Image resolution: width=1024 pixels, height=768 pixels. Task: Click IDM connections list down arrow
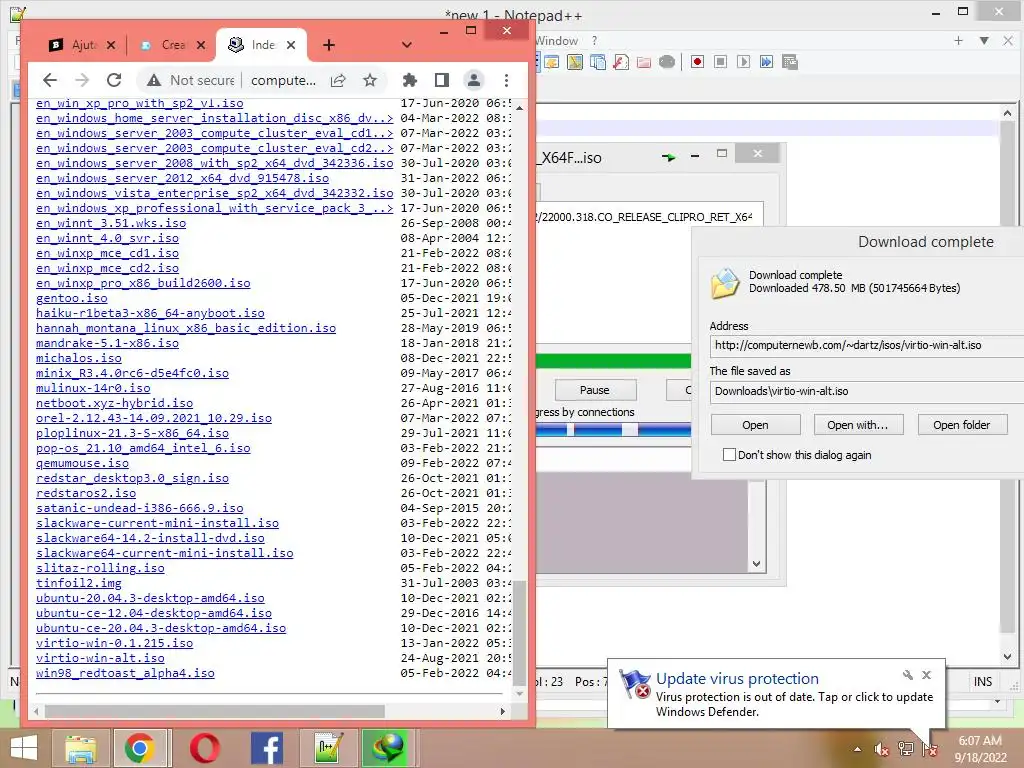756,564
